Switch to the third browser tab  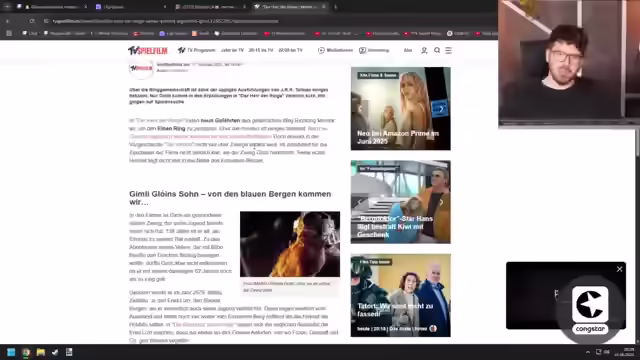point(210,7)
